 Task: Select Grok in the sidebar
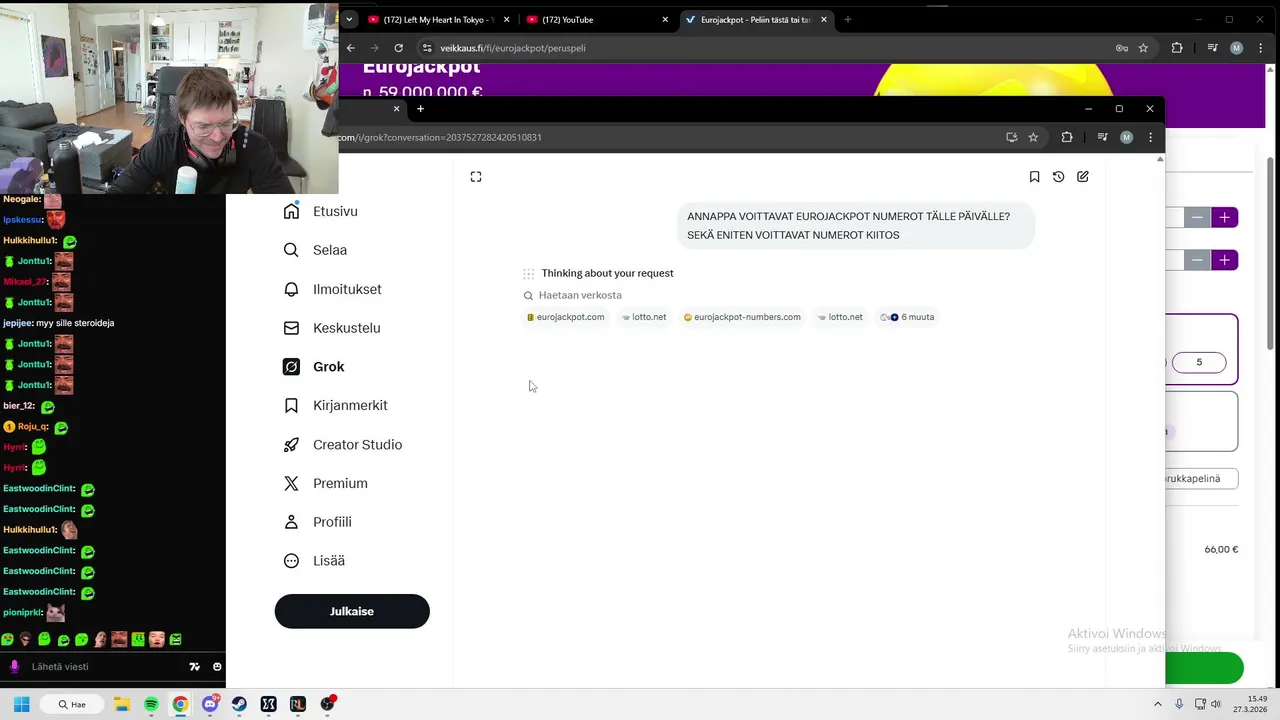click(314, 367)
